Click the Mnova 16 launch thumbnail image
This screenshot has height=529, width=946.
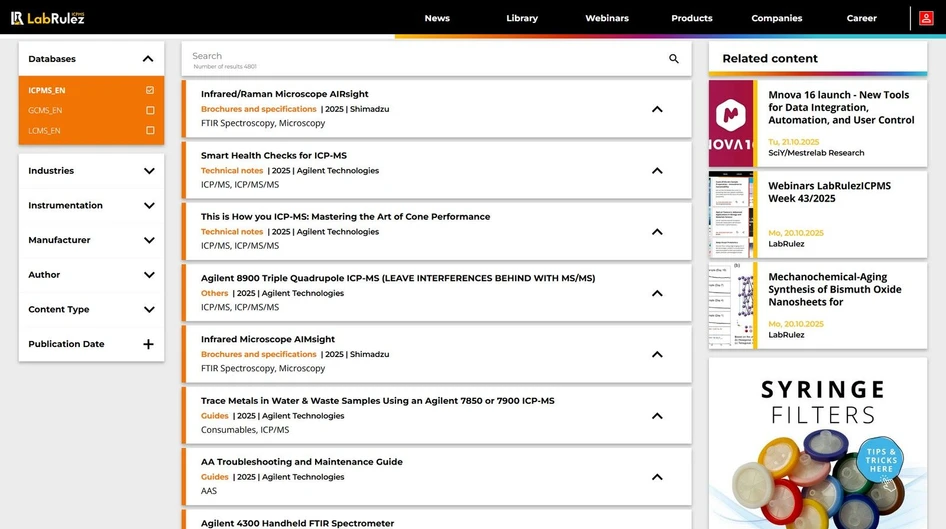(732, 124)
